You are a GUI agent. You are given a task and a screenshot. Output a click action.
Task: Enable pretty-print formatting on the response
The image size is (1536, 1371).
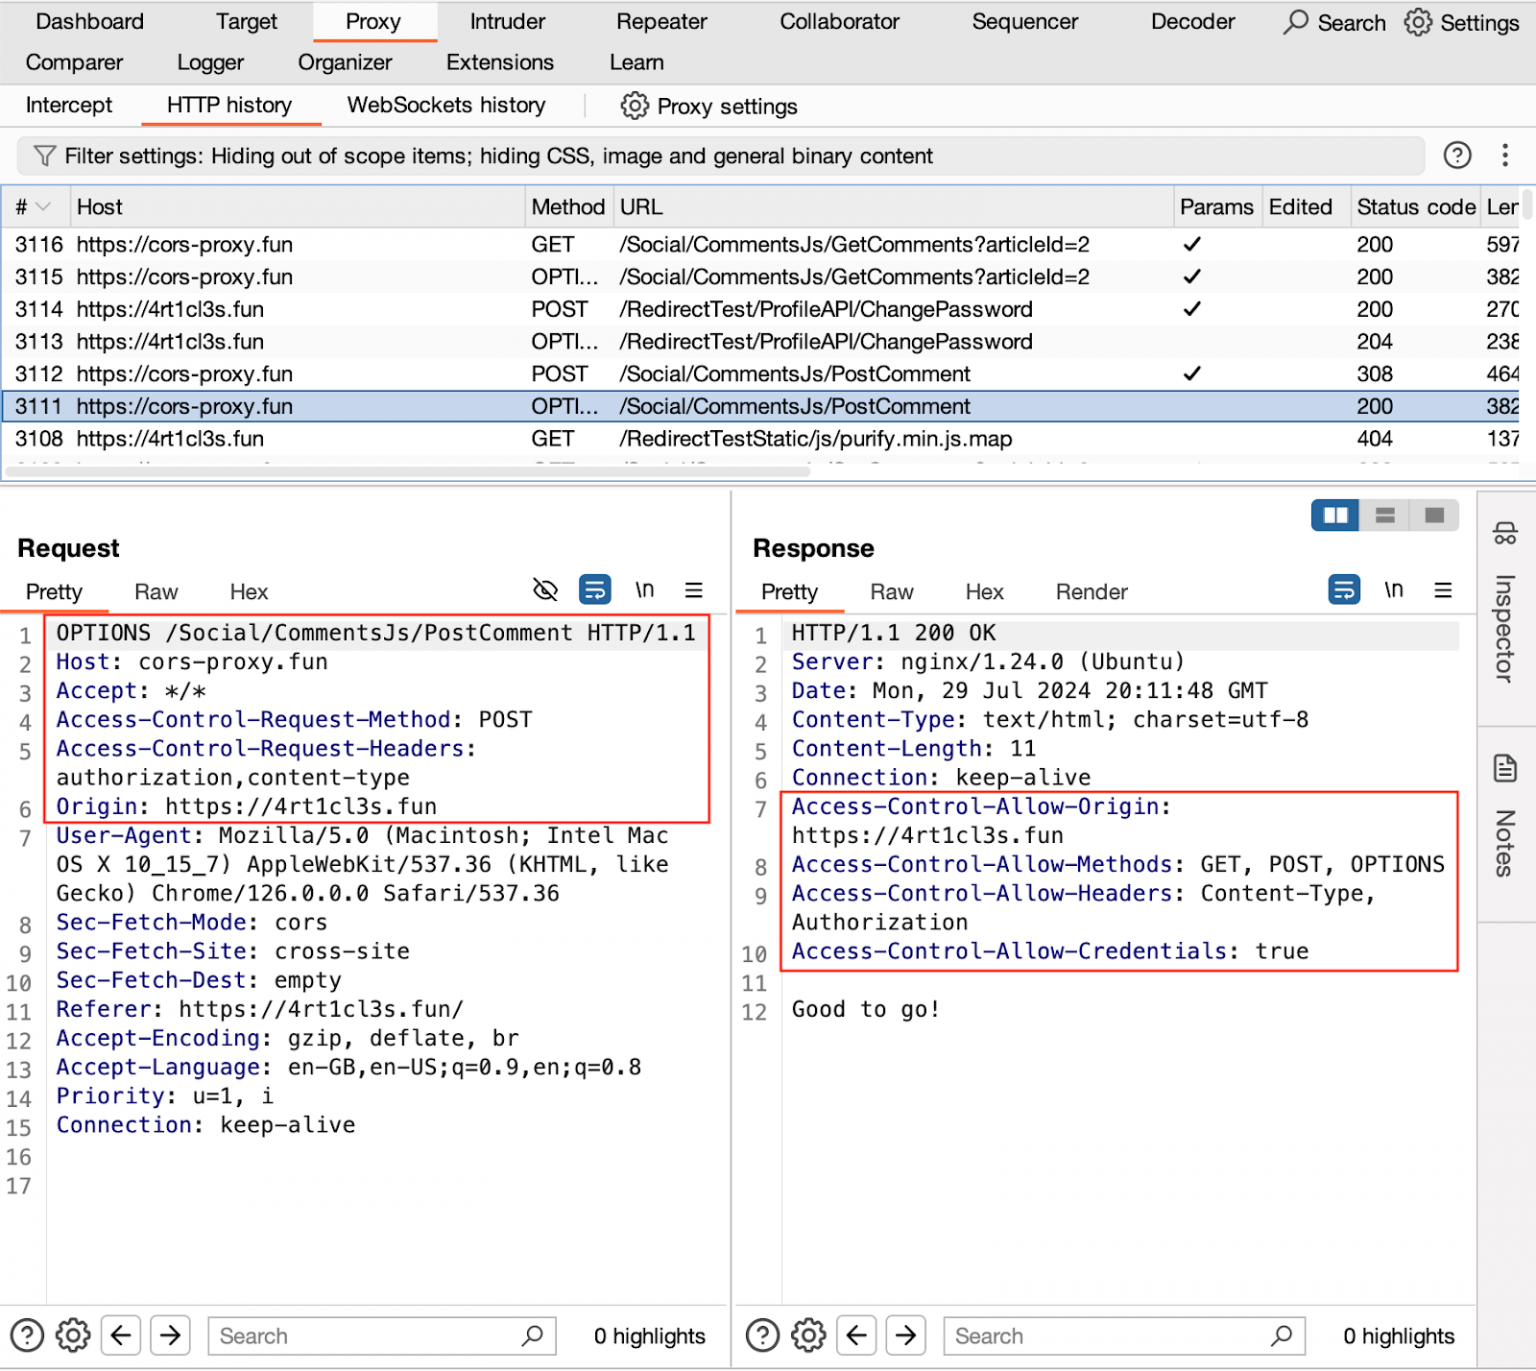1343,590
